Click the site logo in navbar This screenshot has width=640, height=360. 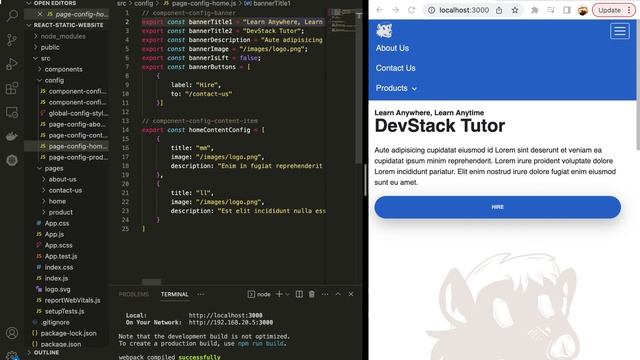tap(384, 31)
